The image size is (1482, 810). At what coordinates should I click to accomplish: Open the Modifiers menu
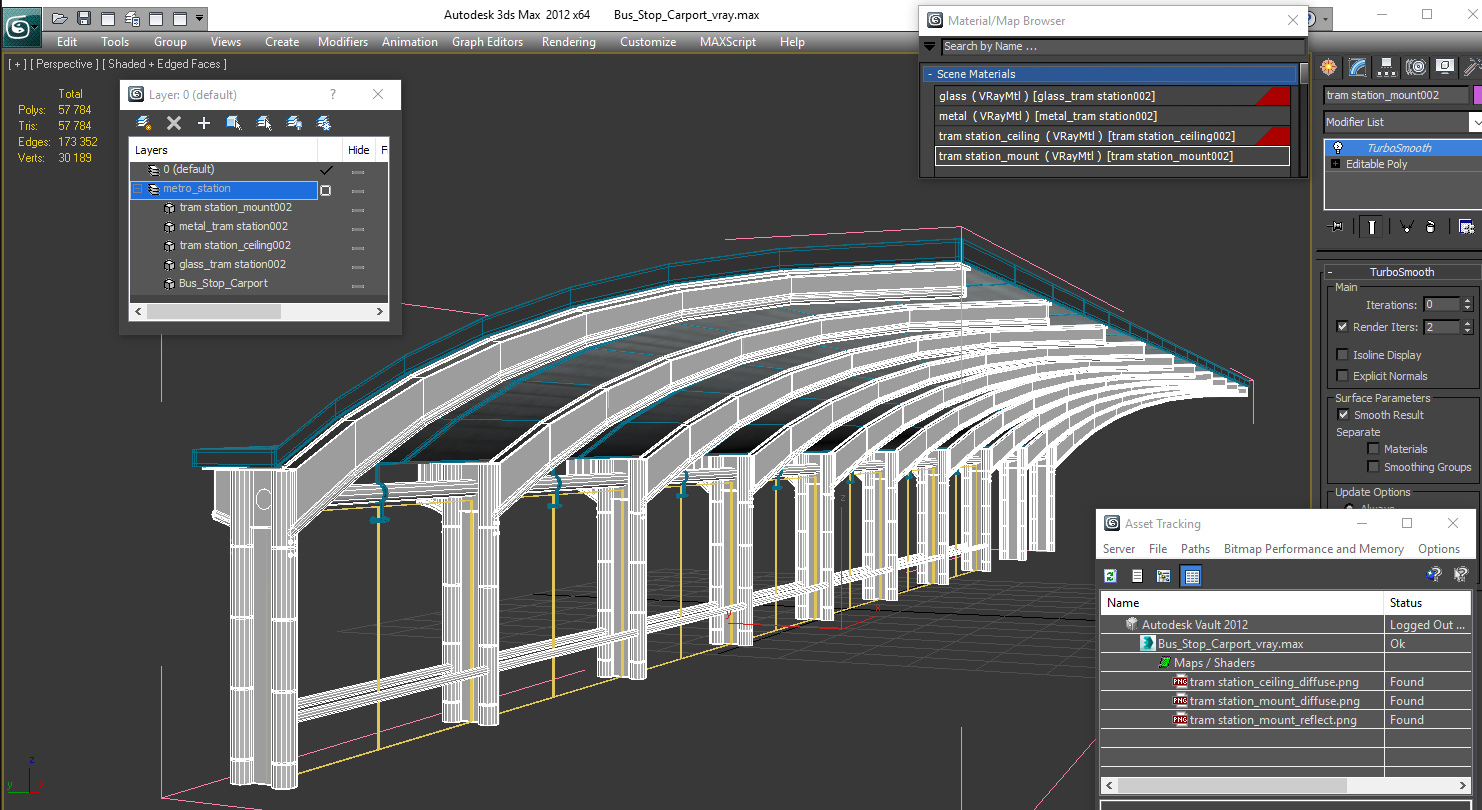(x=343, y=42)
